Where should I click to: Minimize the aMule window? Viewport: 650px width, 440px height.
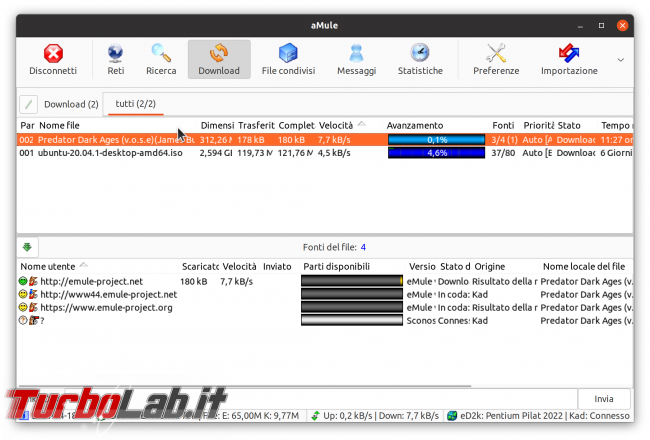(580, 26)
